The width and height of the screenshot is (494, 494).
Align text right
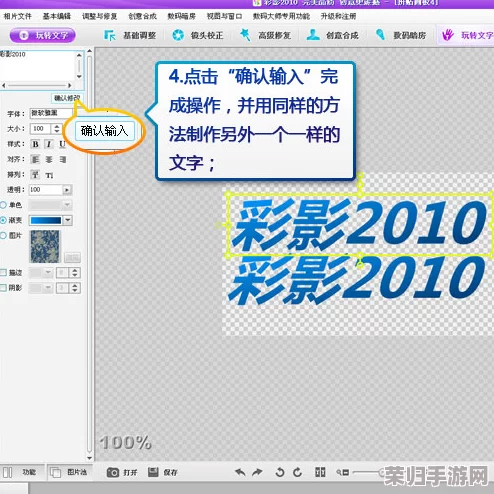pos(62,159)
